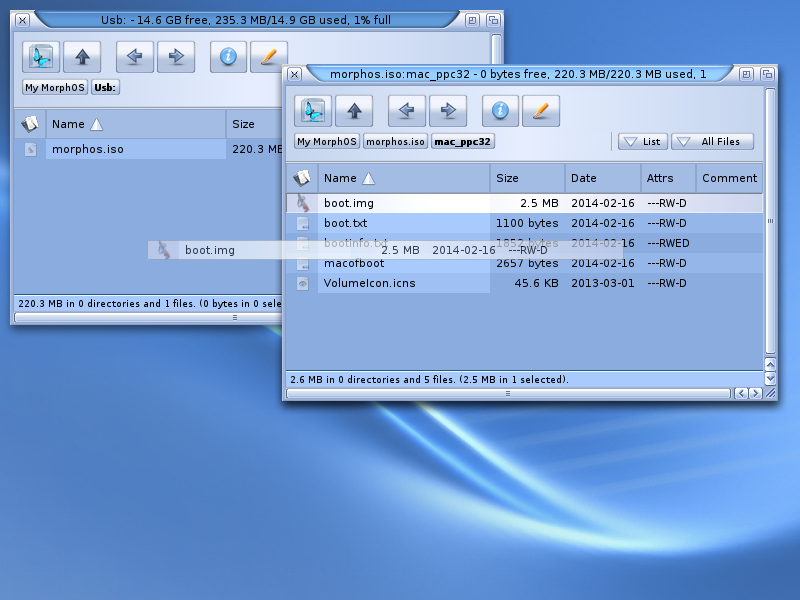800x600 pixels.
Task: Select macofboot file name
Action: 354,264
